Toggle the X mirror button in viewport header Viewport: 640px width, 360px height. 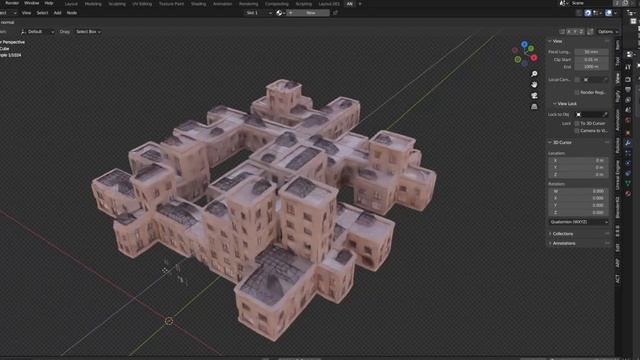[569, 32]
